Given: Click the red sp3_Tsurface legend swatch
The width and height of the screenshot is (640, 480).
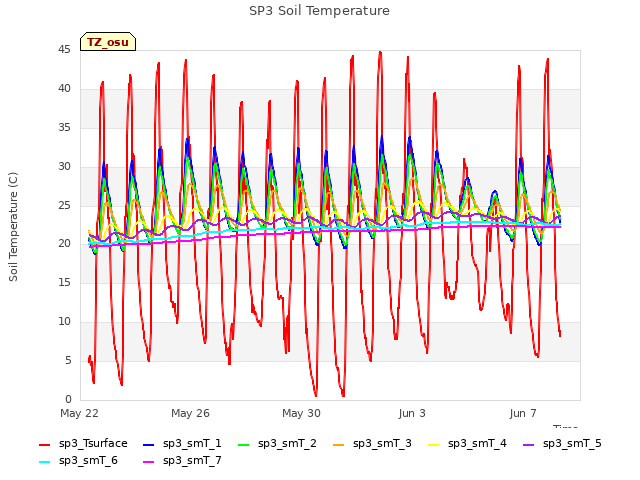Looking at the screenshot, I should click(44, 444).
